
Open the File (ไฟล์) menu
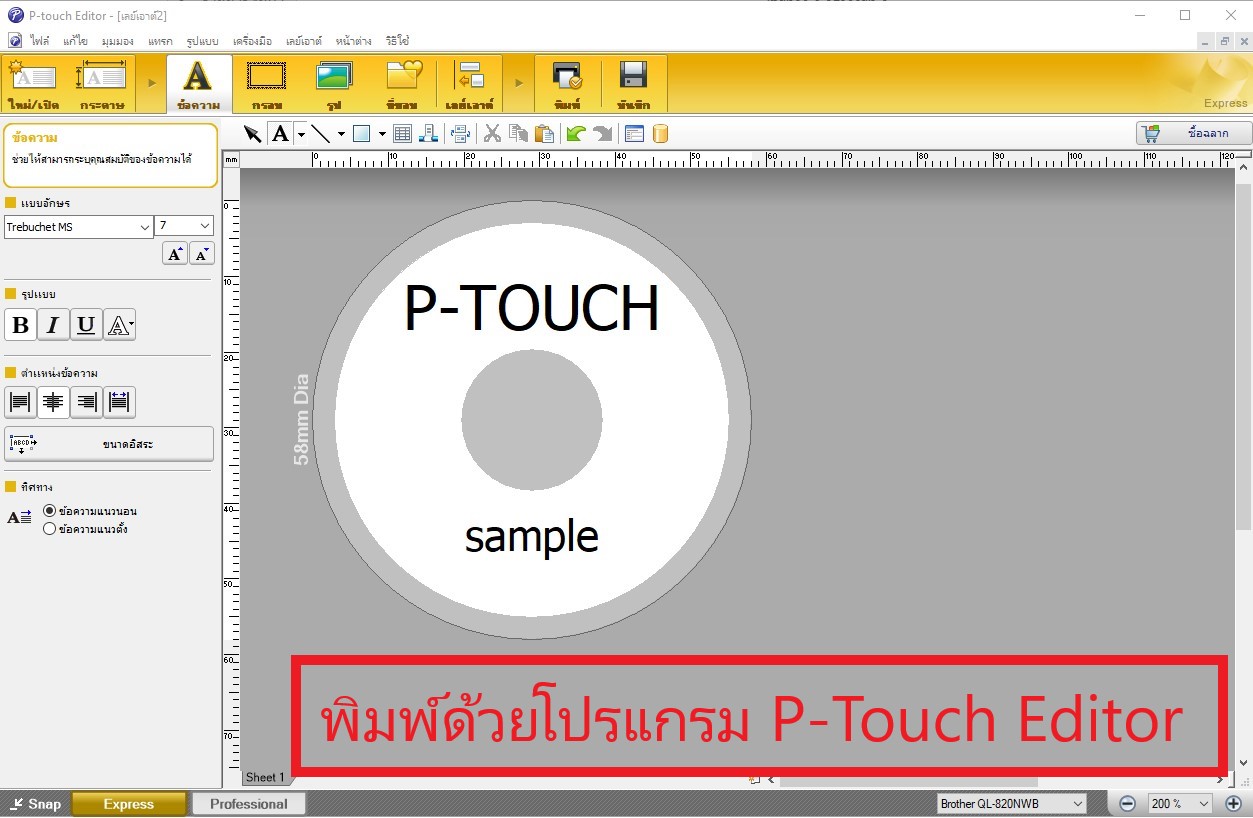click(40, 41)
